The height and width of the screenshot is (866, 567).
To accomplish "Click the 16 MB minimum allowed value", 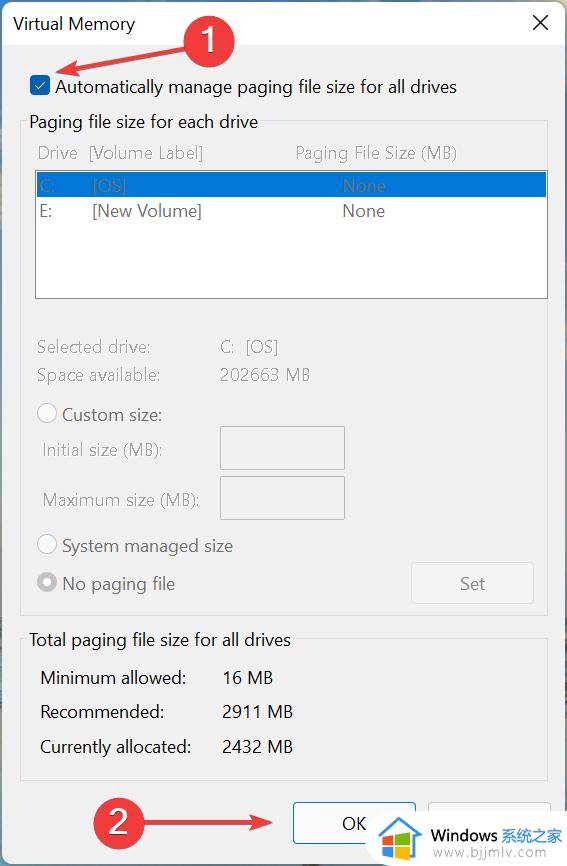I will 248,678.
